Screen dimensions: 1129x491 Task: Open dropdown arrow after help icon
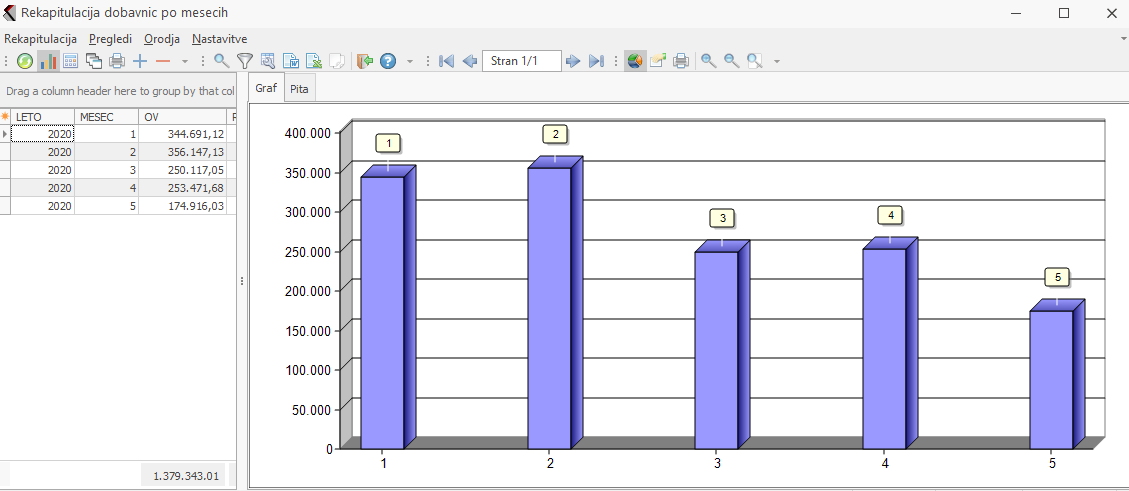pos(410,62)
